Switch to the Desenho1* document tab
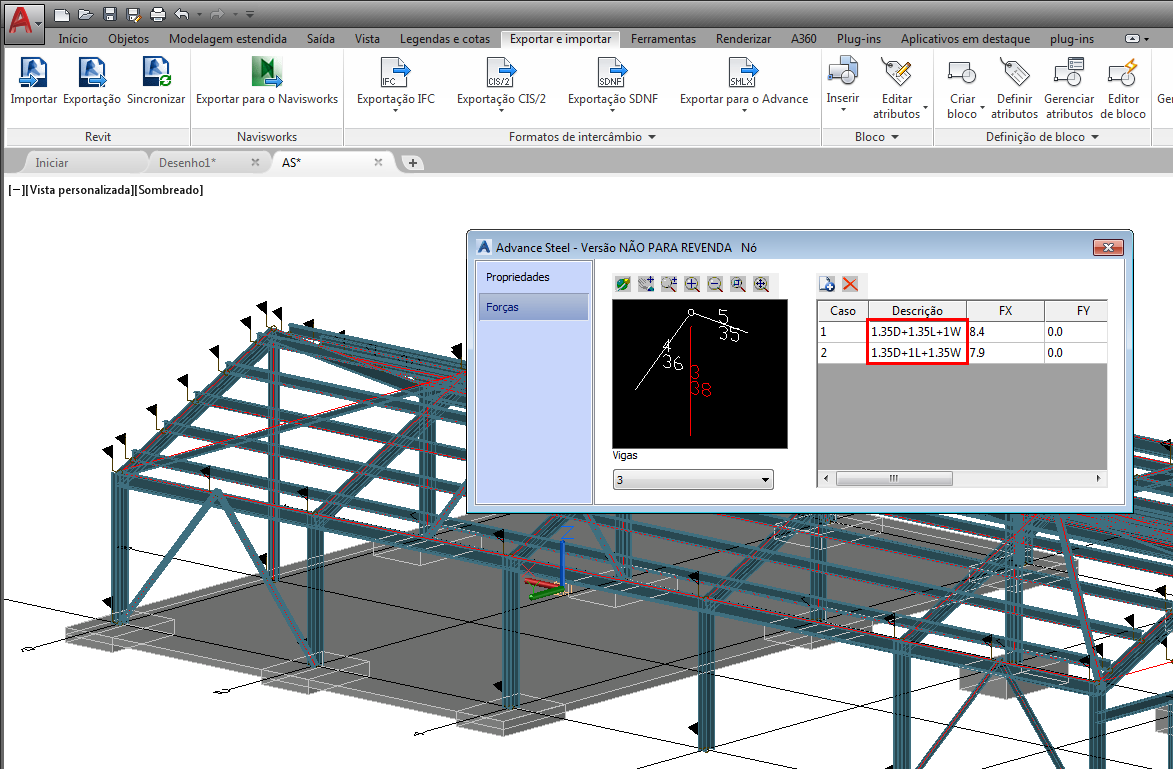Screen dimensions: 1173x769 tap(187, 162)
